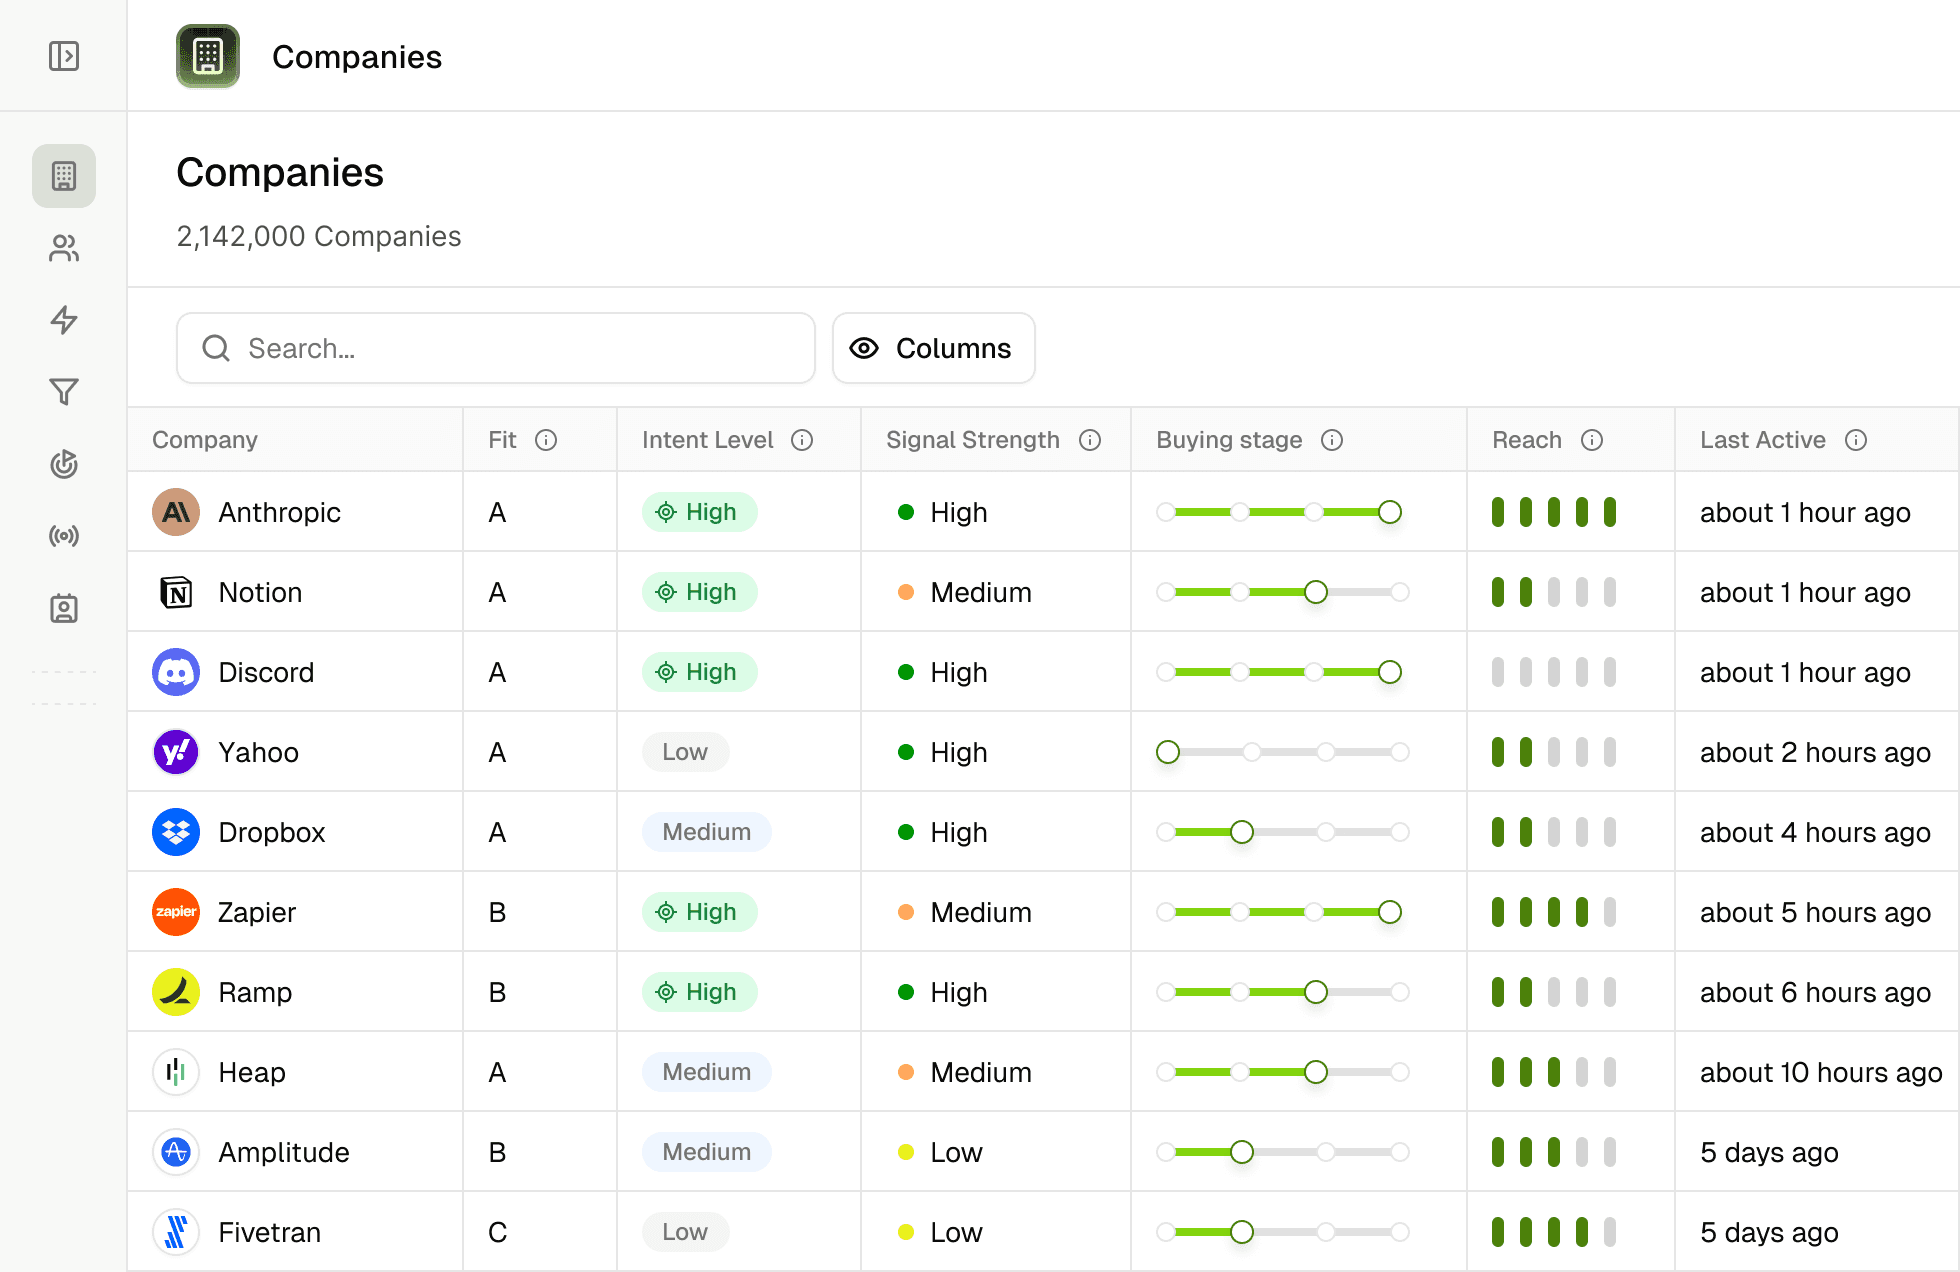Expand the collapsed sidebar panel
The height and width of the screenshot is (1272, 1960).
tap(64, 56)
